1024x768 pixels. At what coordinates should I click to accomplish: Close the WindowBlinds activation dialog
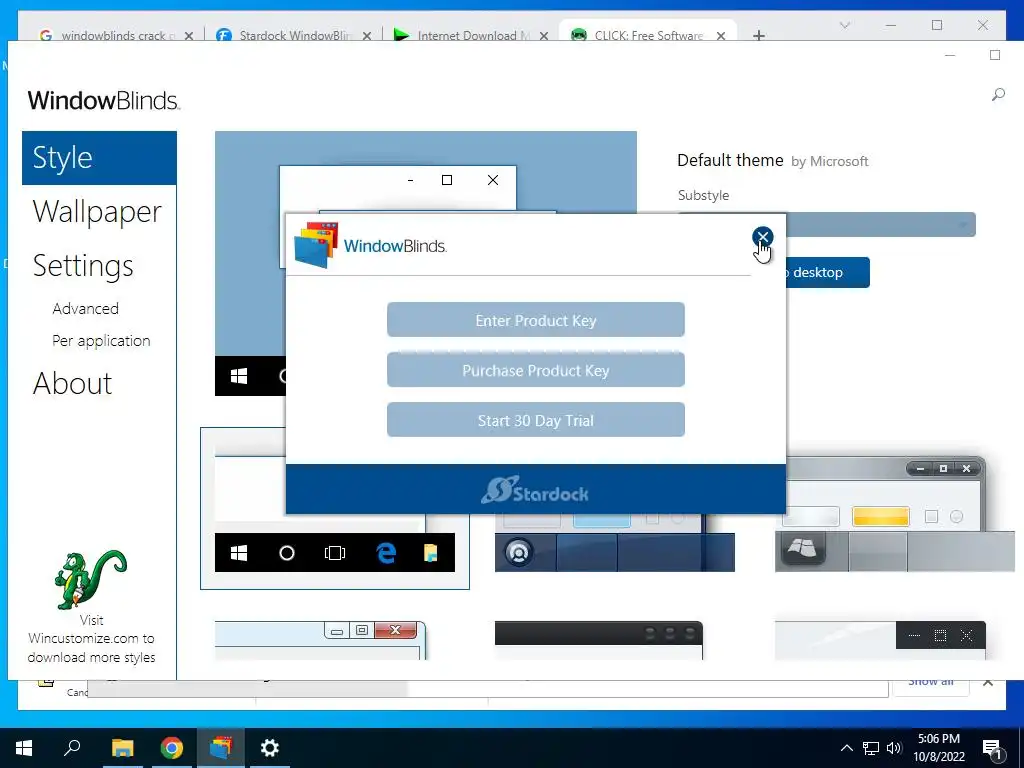[x=762, y=236]
